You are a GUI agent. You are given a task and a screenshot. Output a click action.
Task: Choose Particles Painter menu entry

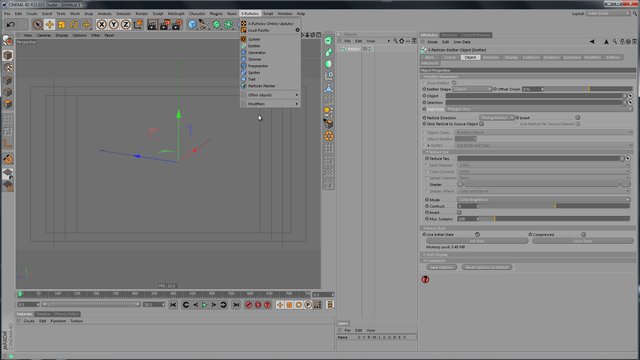(271, 86)
